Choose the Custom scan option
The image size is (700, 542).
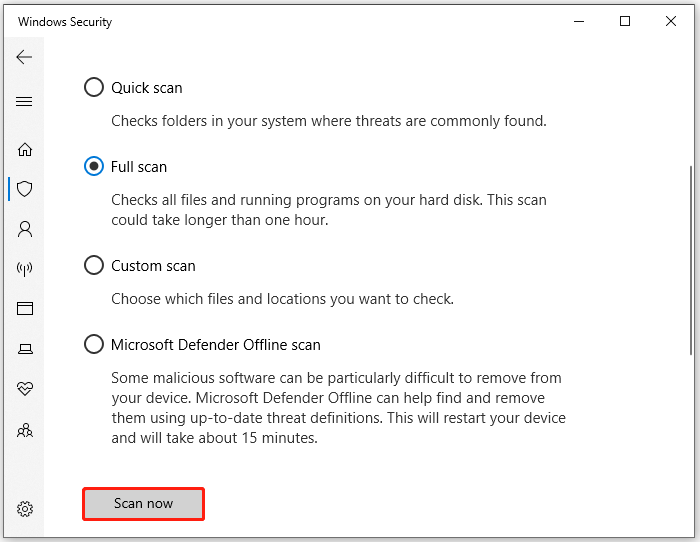point(94,266)
